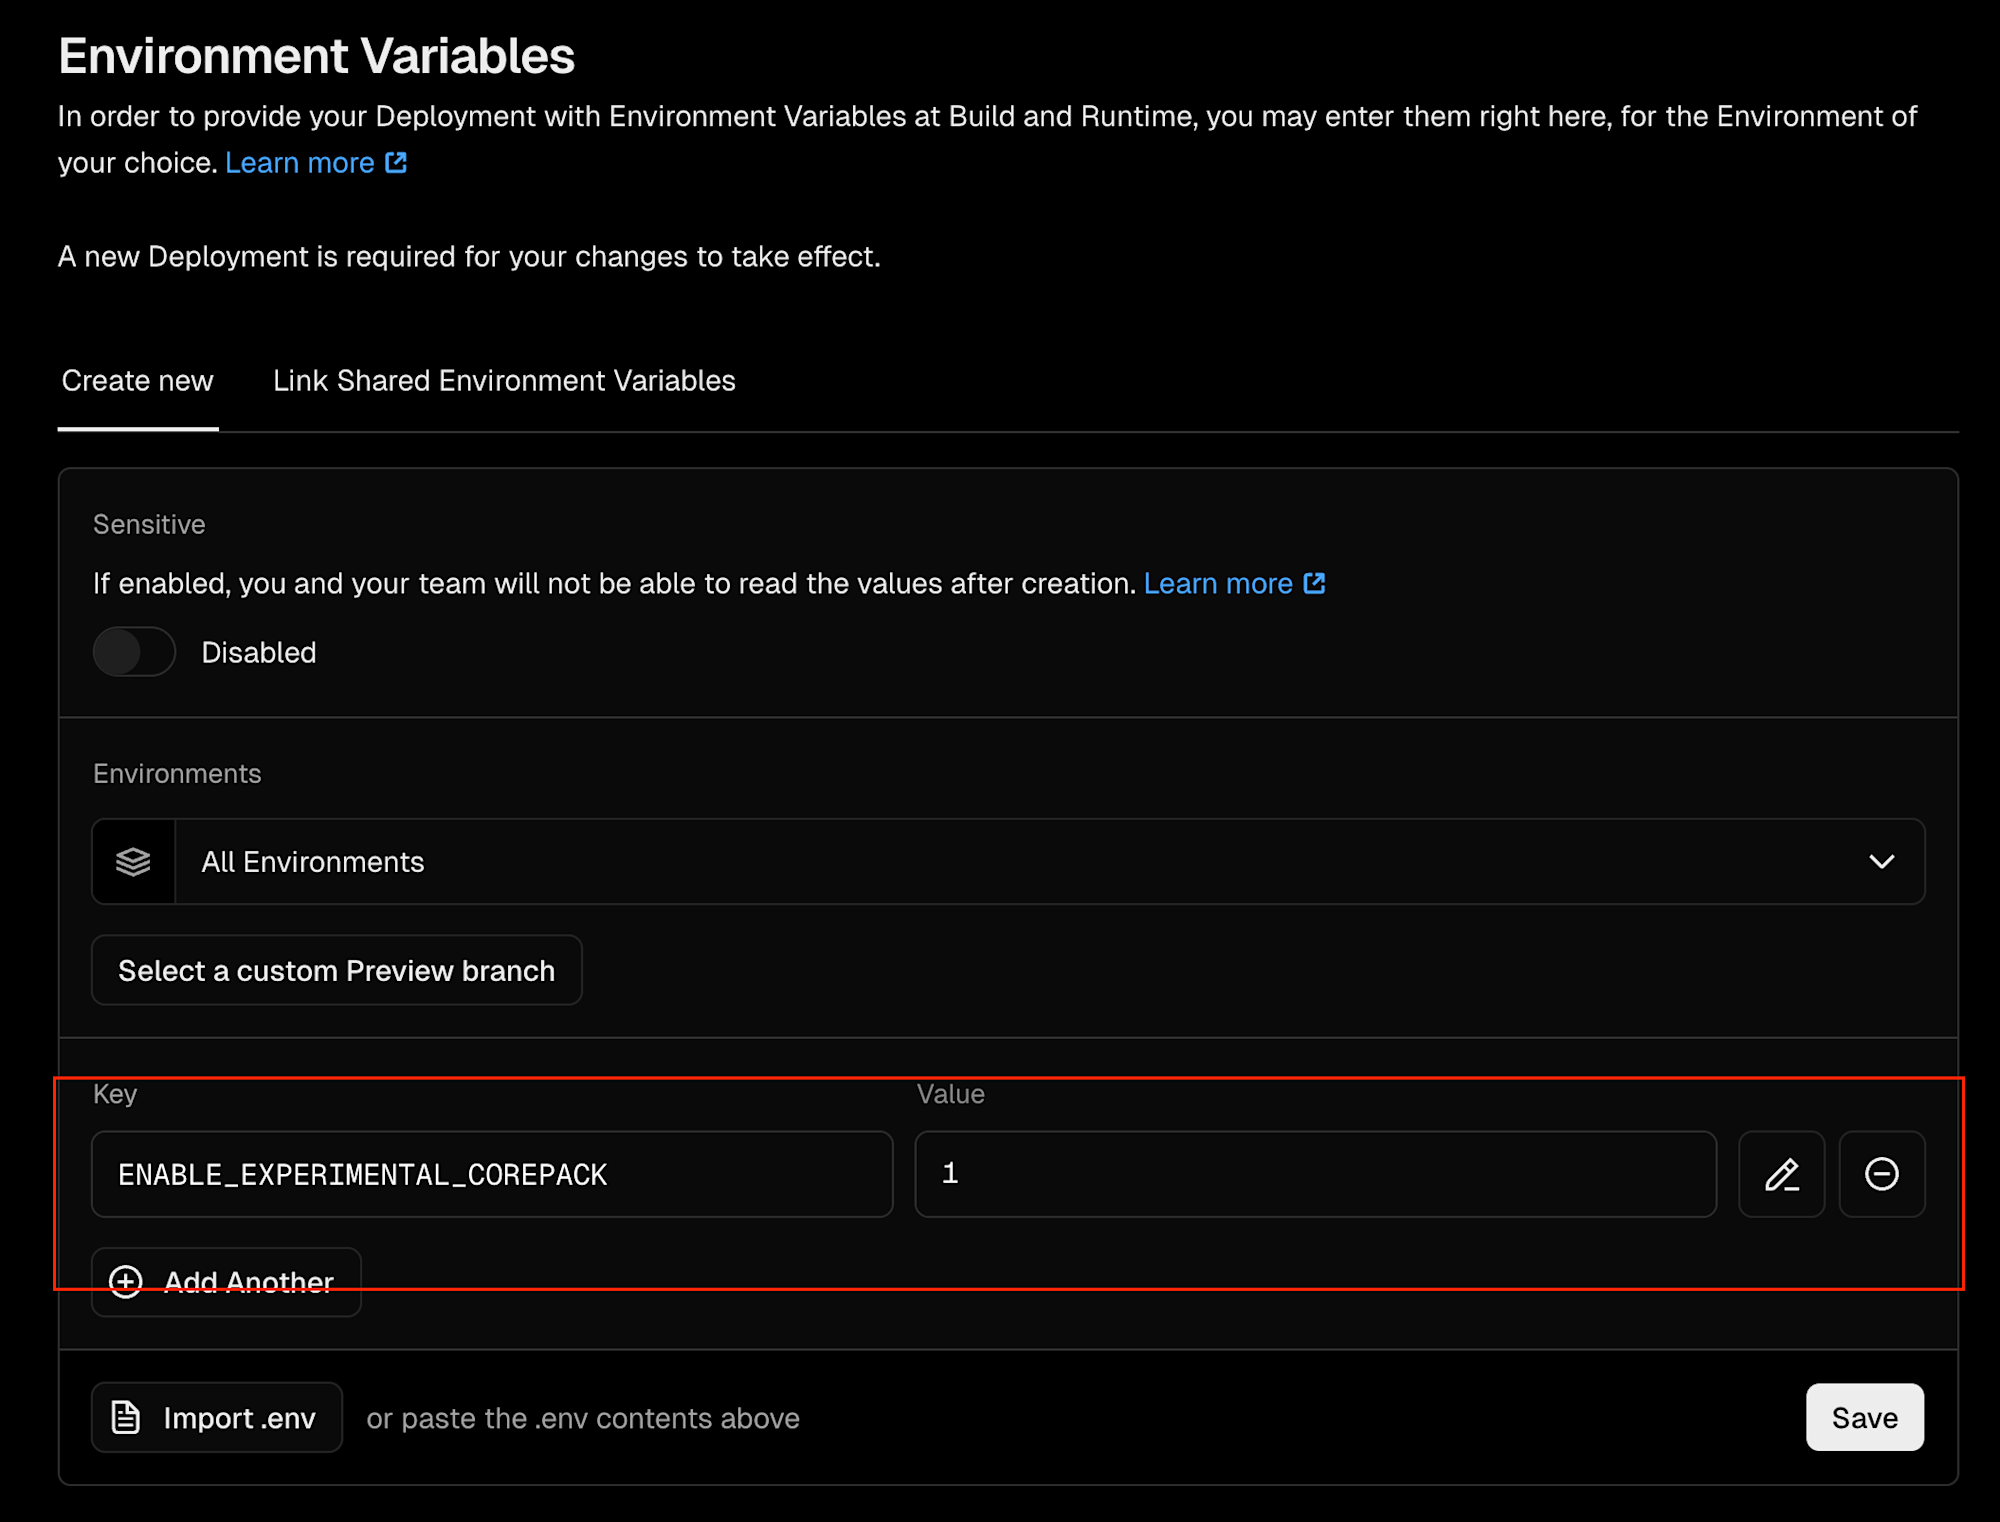This screenshot has height=1522, width=2000.
Task: Click Select a custom Preview branch button
Action: [x=336, y=970]
